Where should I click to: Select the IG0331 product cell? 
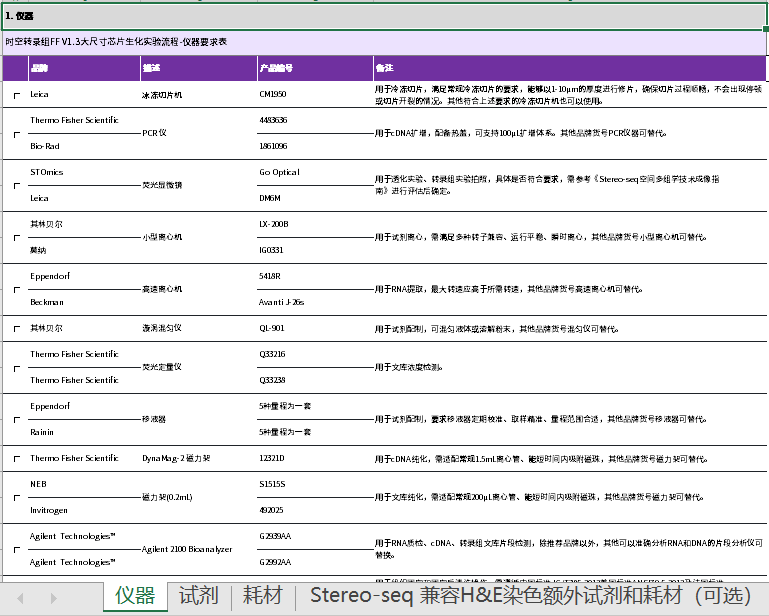coord(315,250)
